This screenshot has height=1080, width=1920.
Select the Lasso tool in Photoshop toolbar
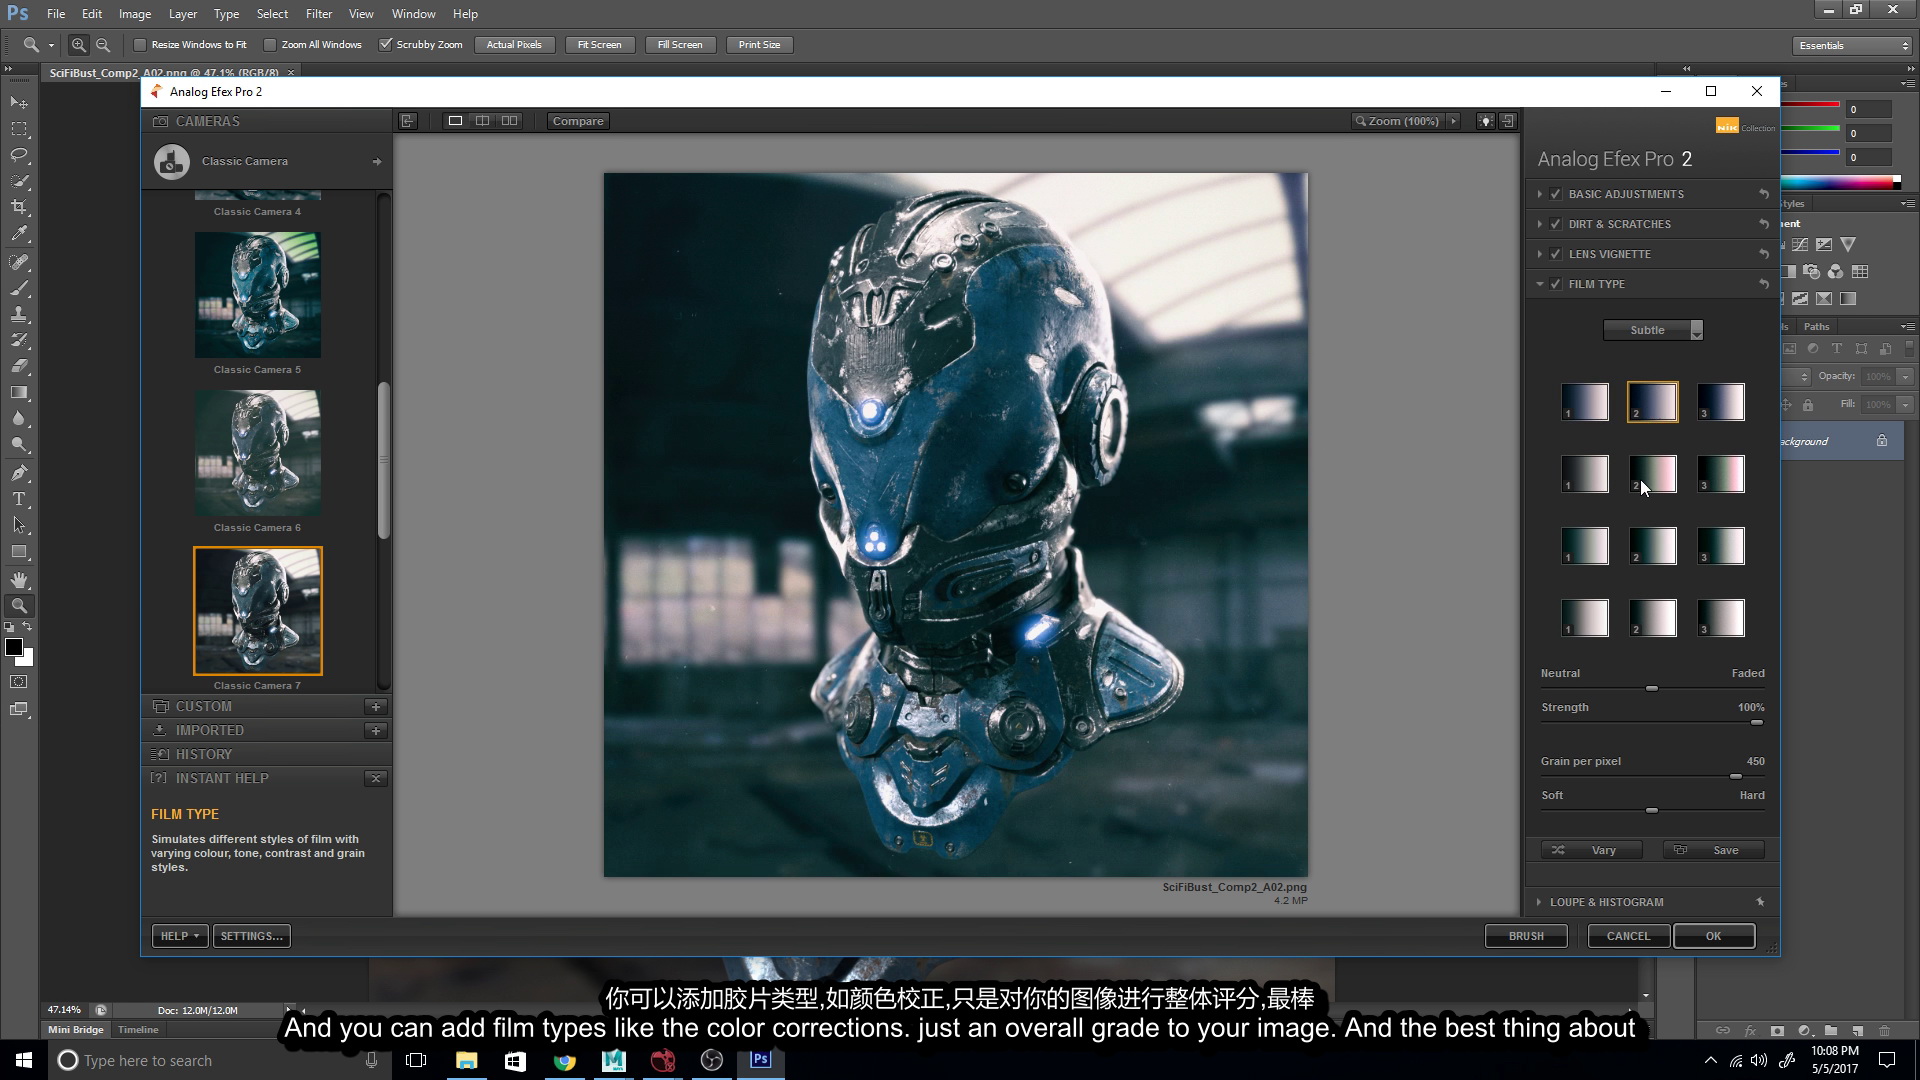coord(19,155)
